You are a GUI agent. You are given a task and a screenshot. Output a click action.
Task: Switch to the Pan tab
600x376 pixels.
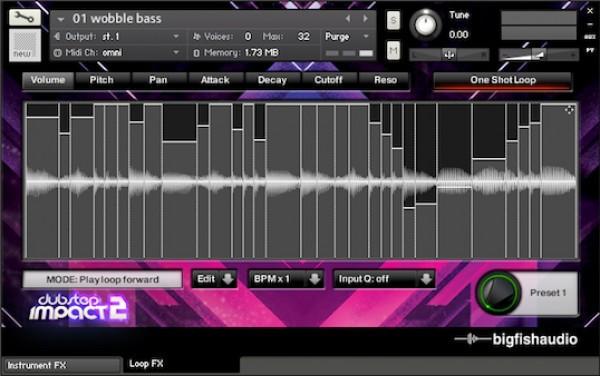[158, 80]
